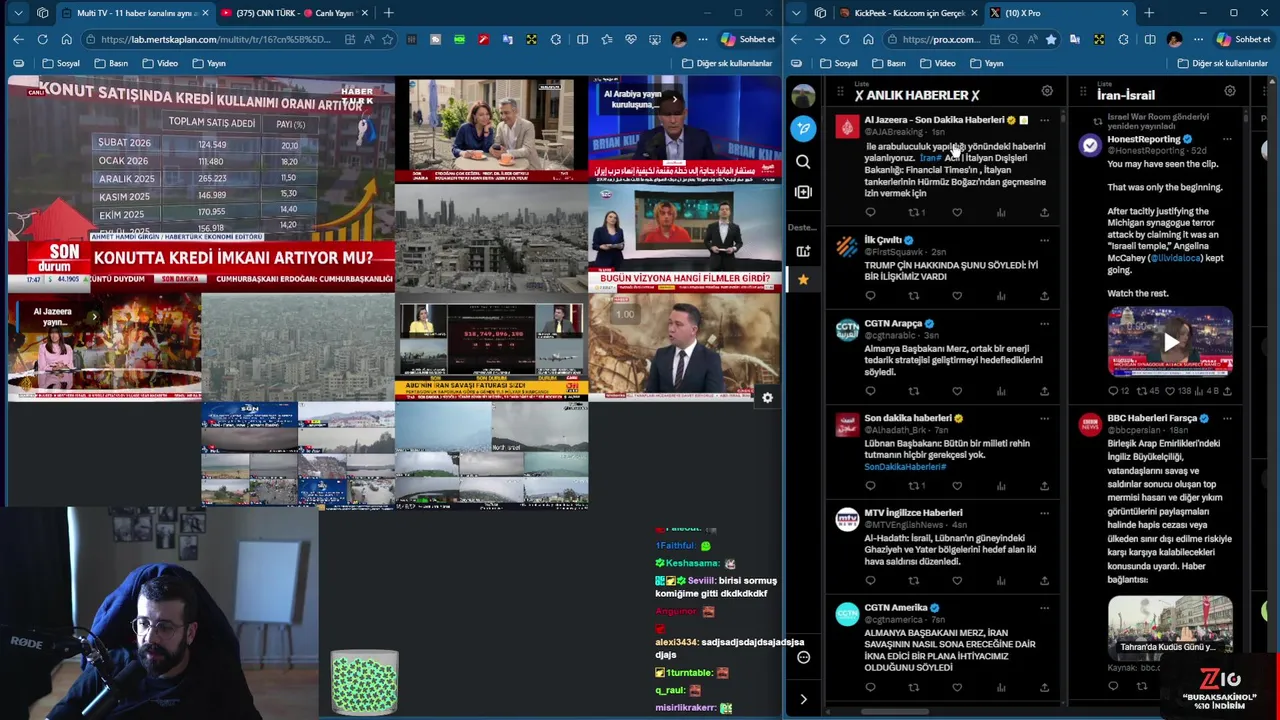Click SonDakikaHaberleri# hashtag link
This screenshot has height=720, width=1280.
tap(905, 467)
